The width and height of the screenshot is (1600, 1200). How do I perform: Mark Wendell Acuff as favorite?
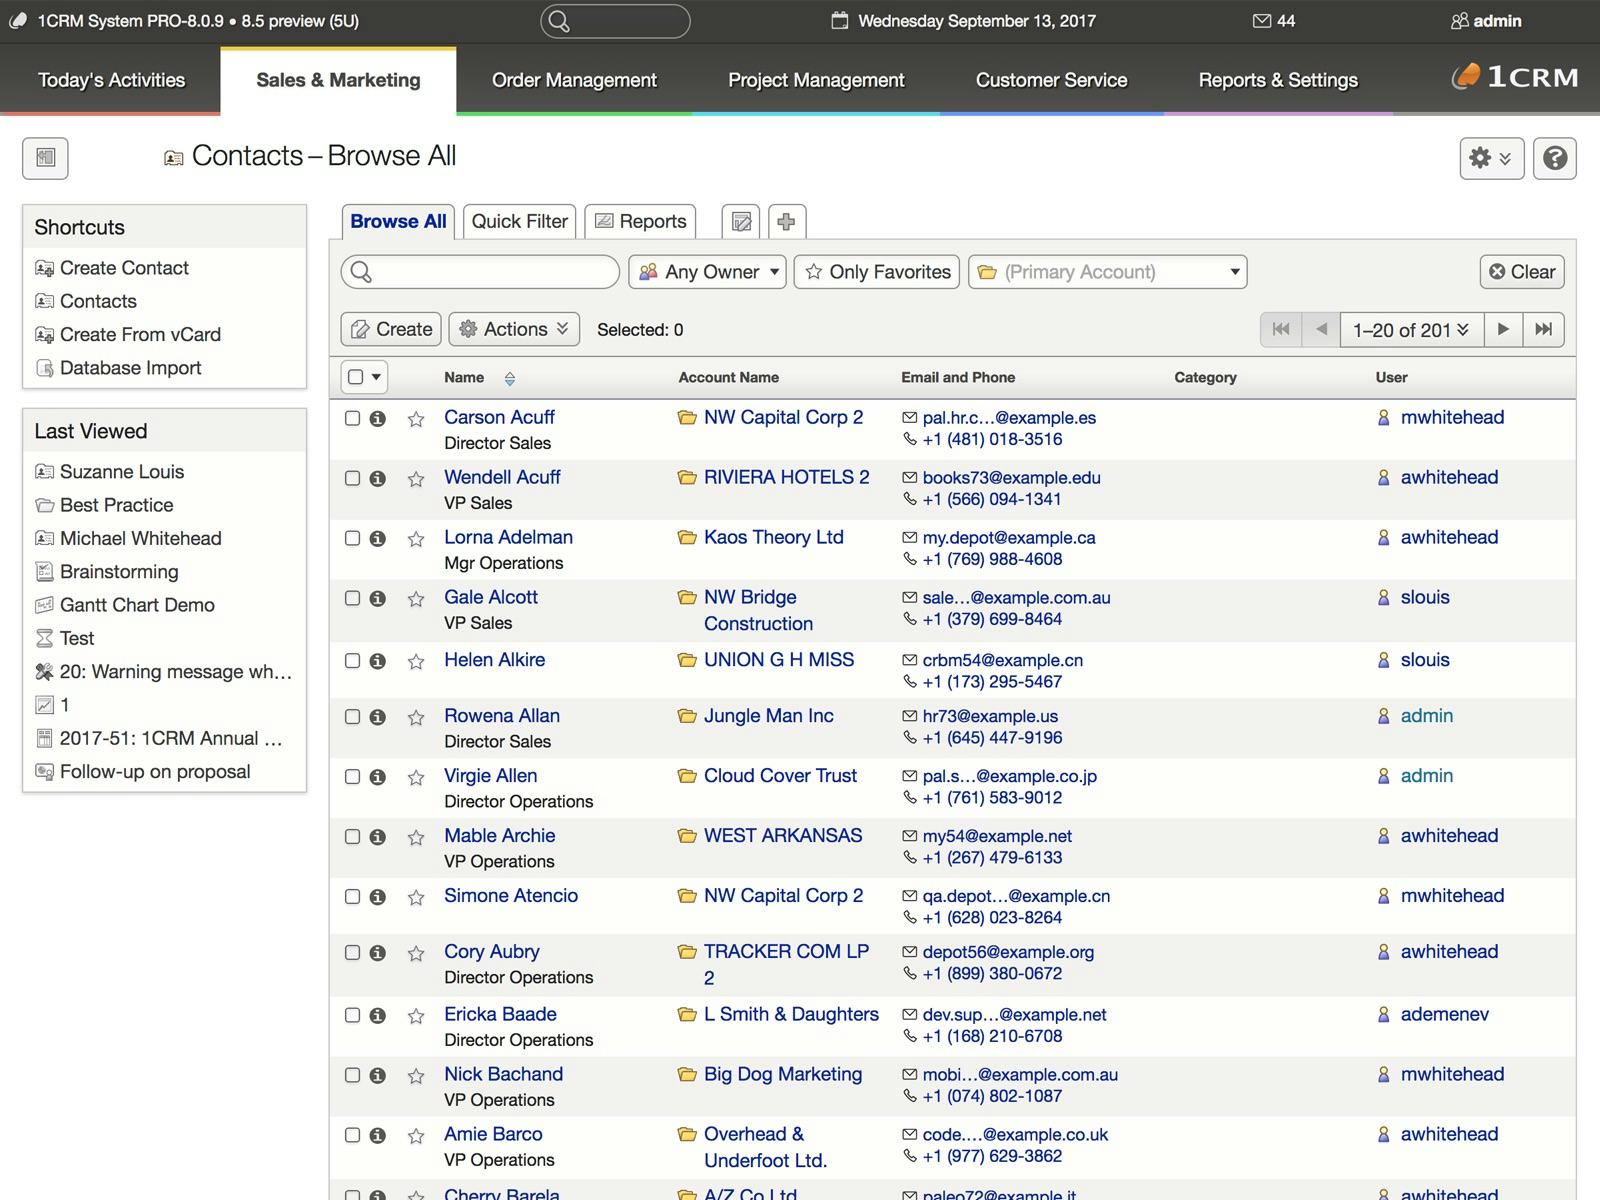pyautogui.click(x=416, y=479)
